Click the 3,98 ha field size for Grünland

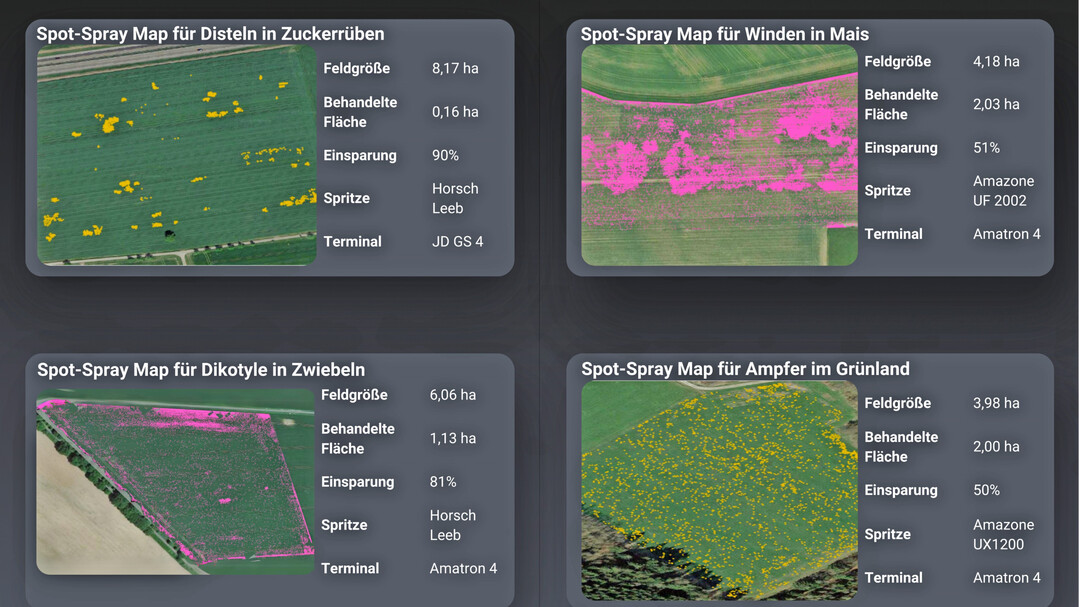[x=998, y=403]
